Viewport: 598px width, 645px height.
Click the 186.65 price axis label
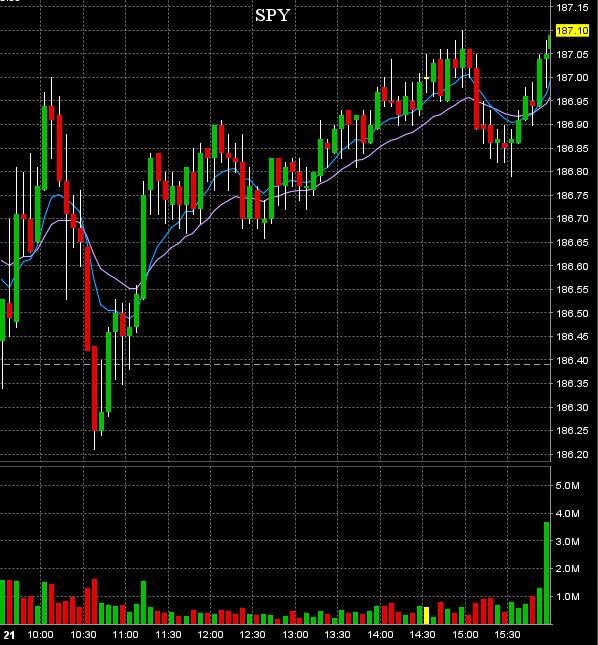point(572,242)
